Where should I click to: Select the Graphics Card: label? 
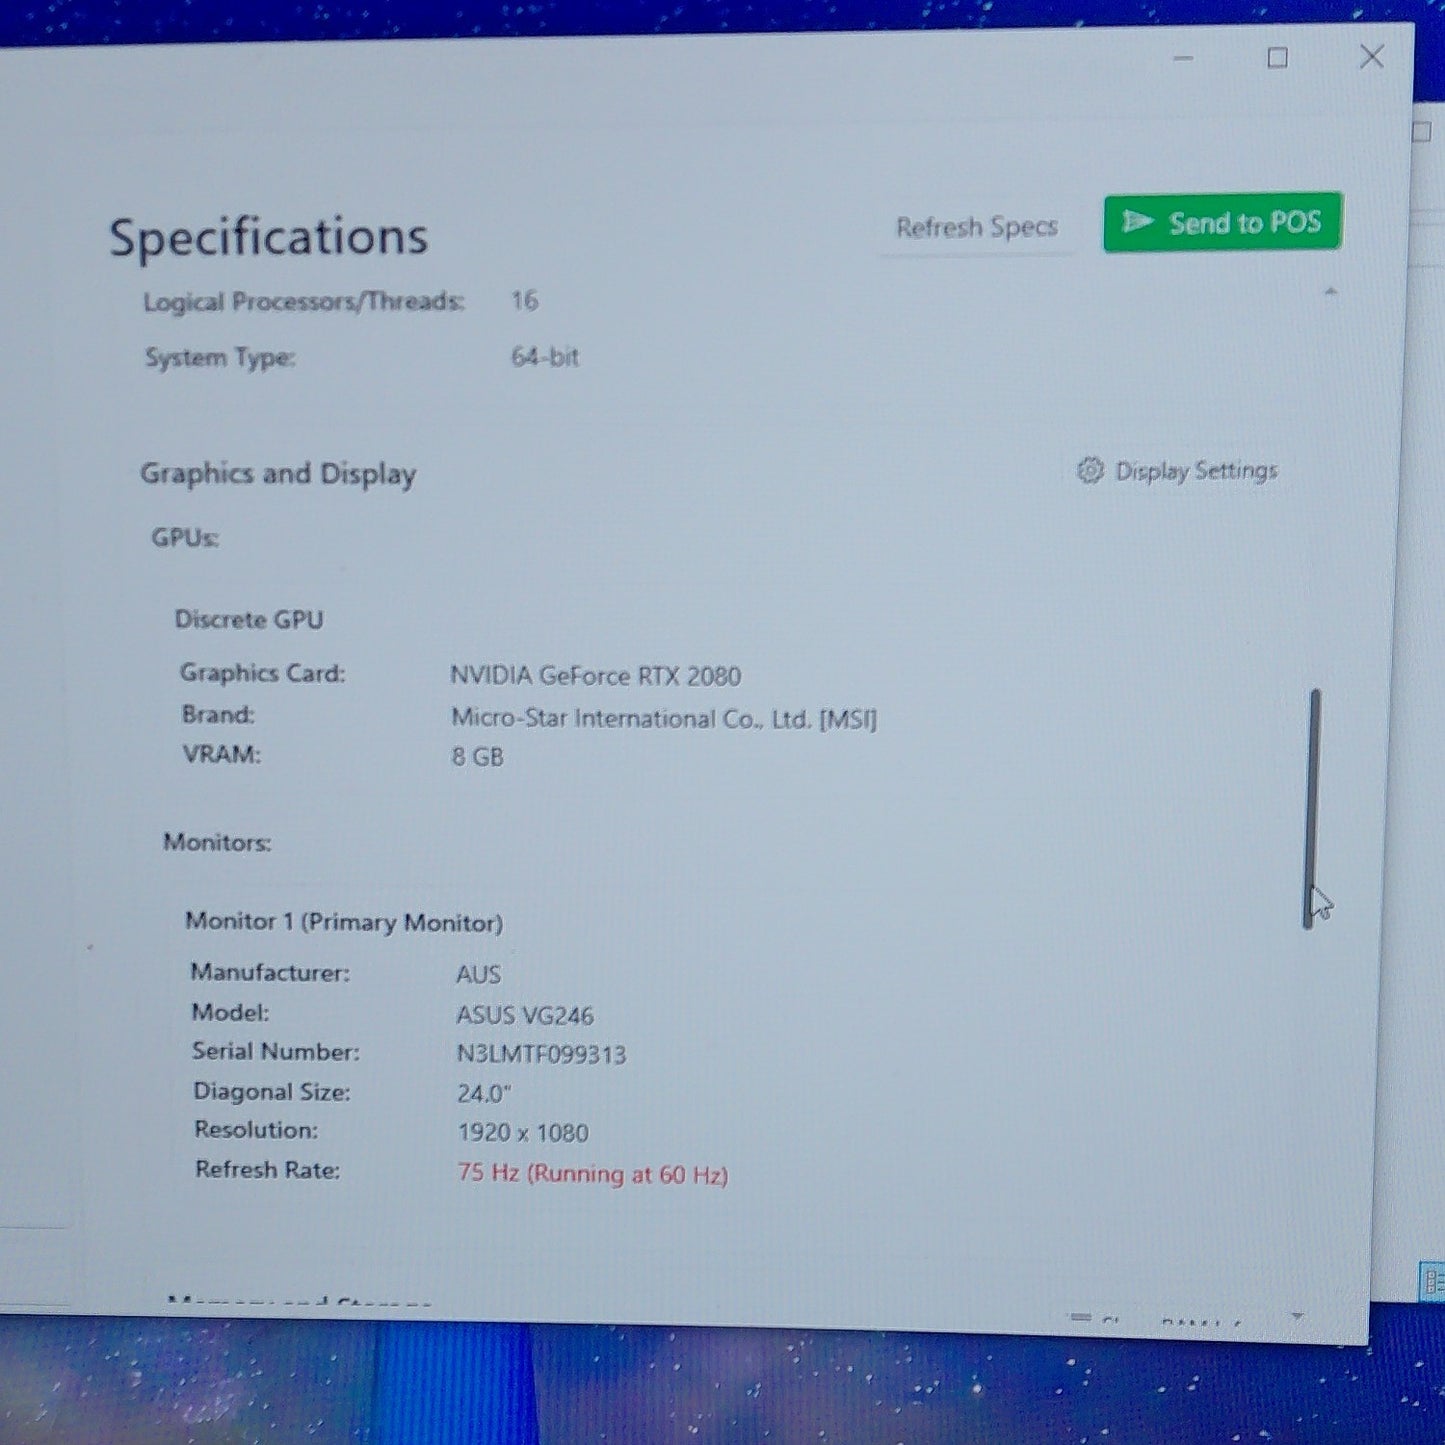(x=262, y=673)
